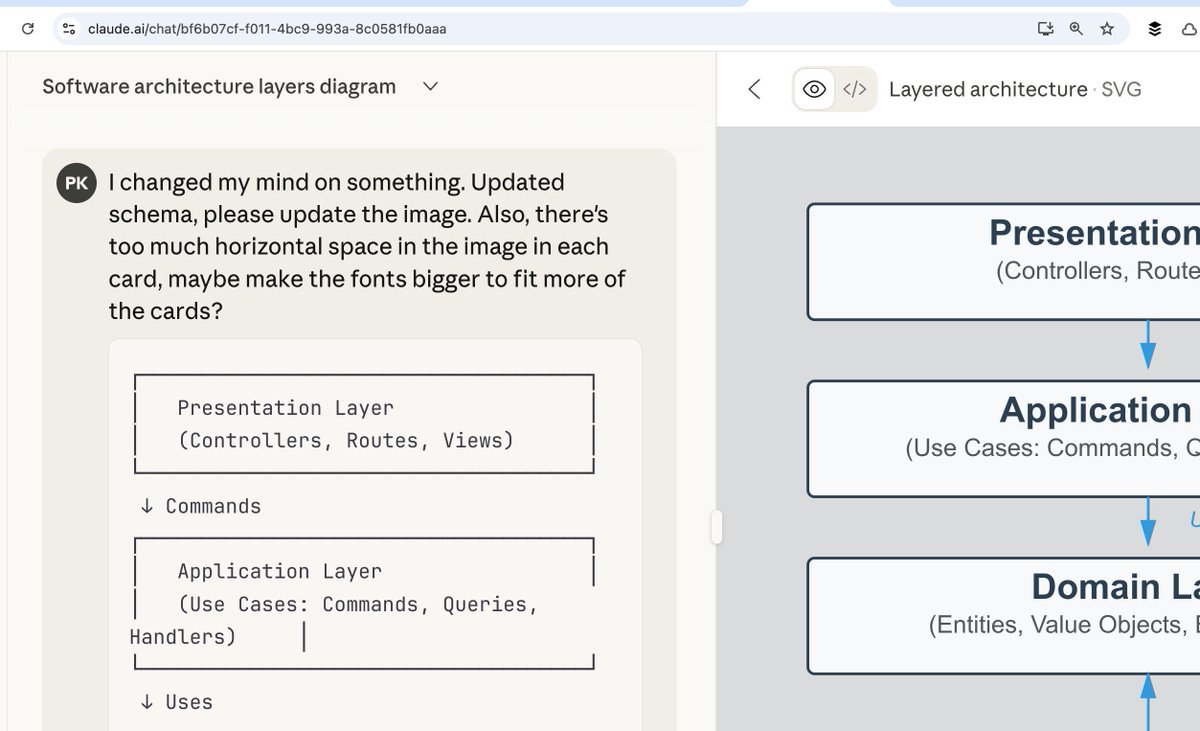This screenshot has height=731, width=1200.
Task: Click the claude.ai URL address field
Action: [x=267, y=29]
